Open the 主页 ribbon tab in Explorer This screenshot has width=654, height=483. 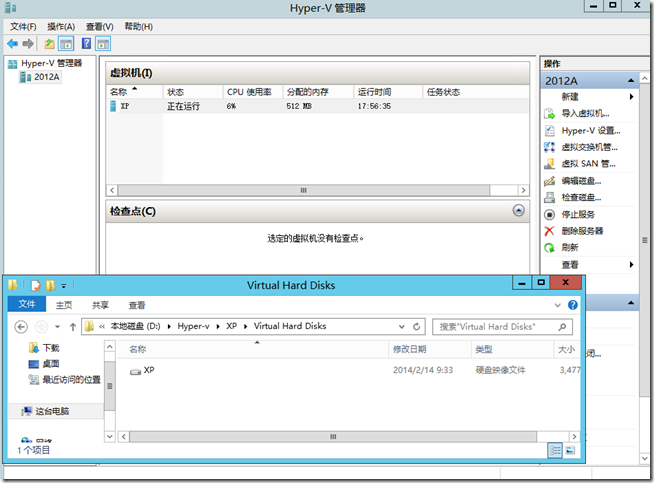64,305
